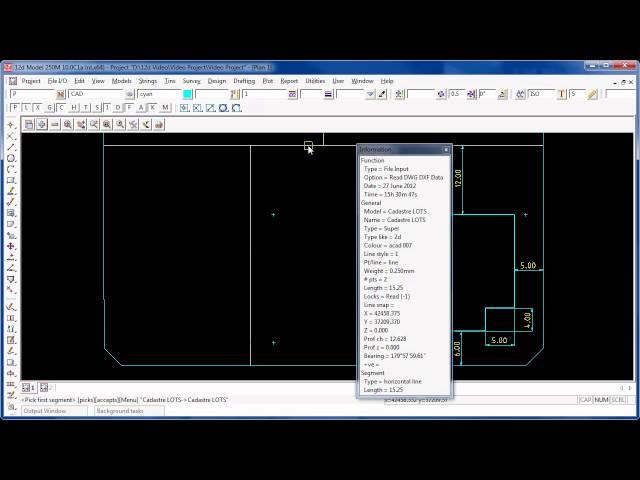The height and width of the screenshot is (480, 640).
Task: Click the cyan colour name field
Action: (159, 94)
